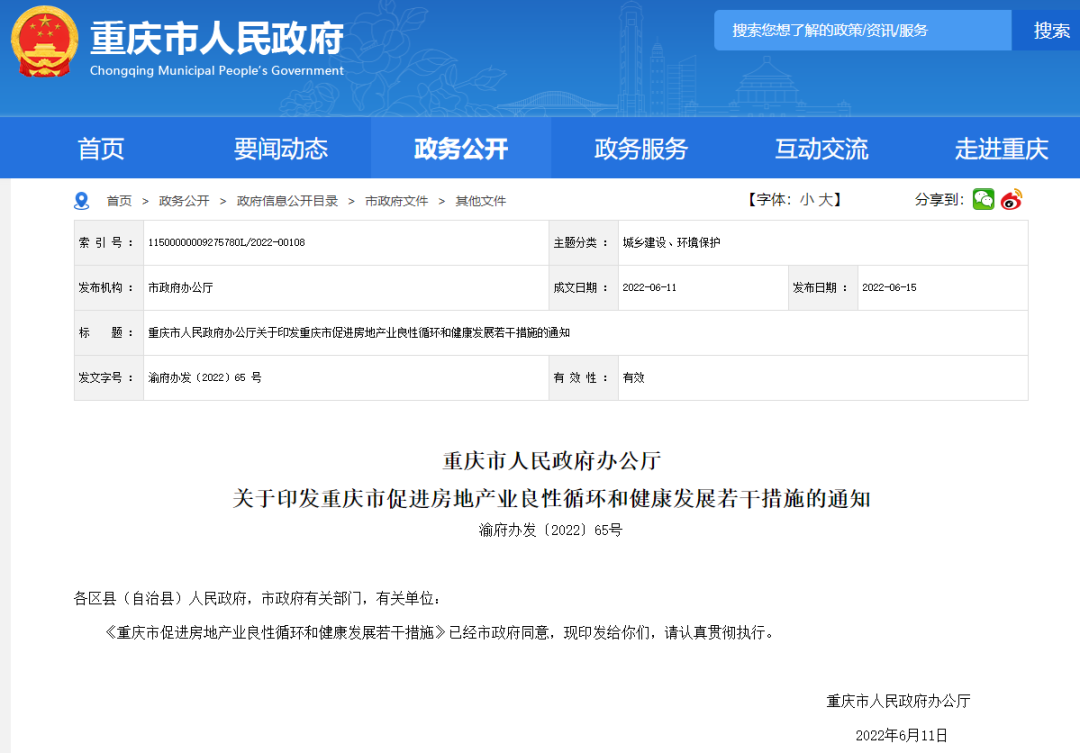This screenshot has width=1080, height=753.
Task: Click the 重庆市人民政府 site title
Action: coord(217,39)
